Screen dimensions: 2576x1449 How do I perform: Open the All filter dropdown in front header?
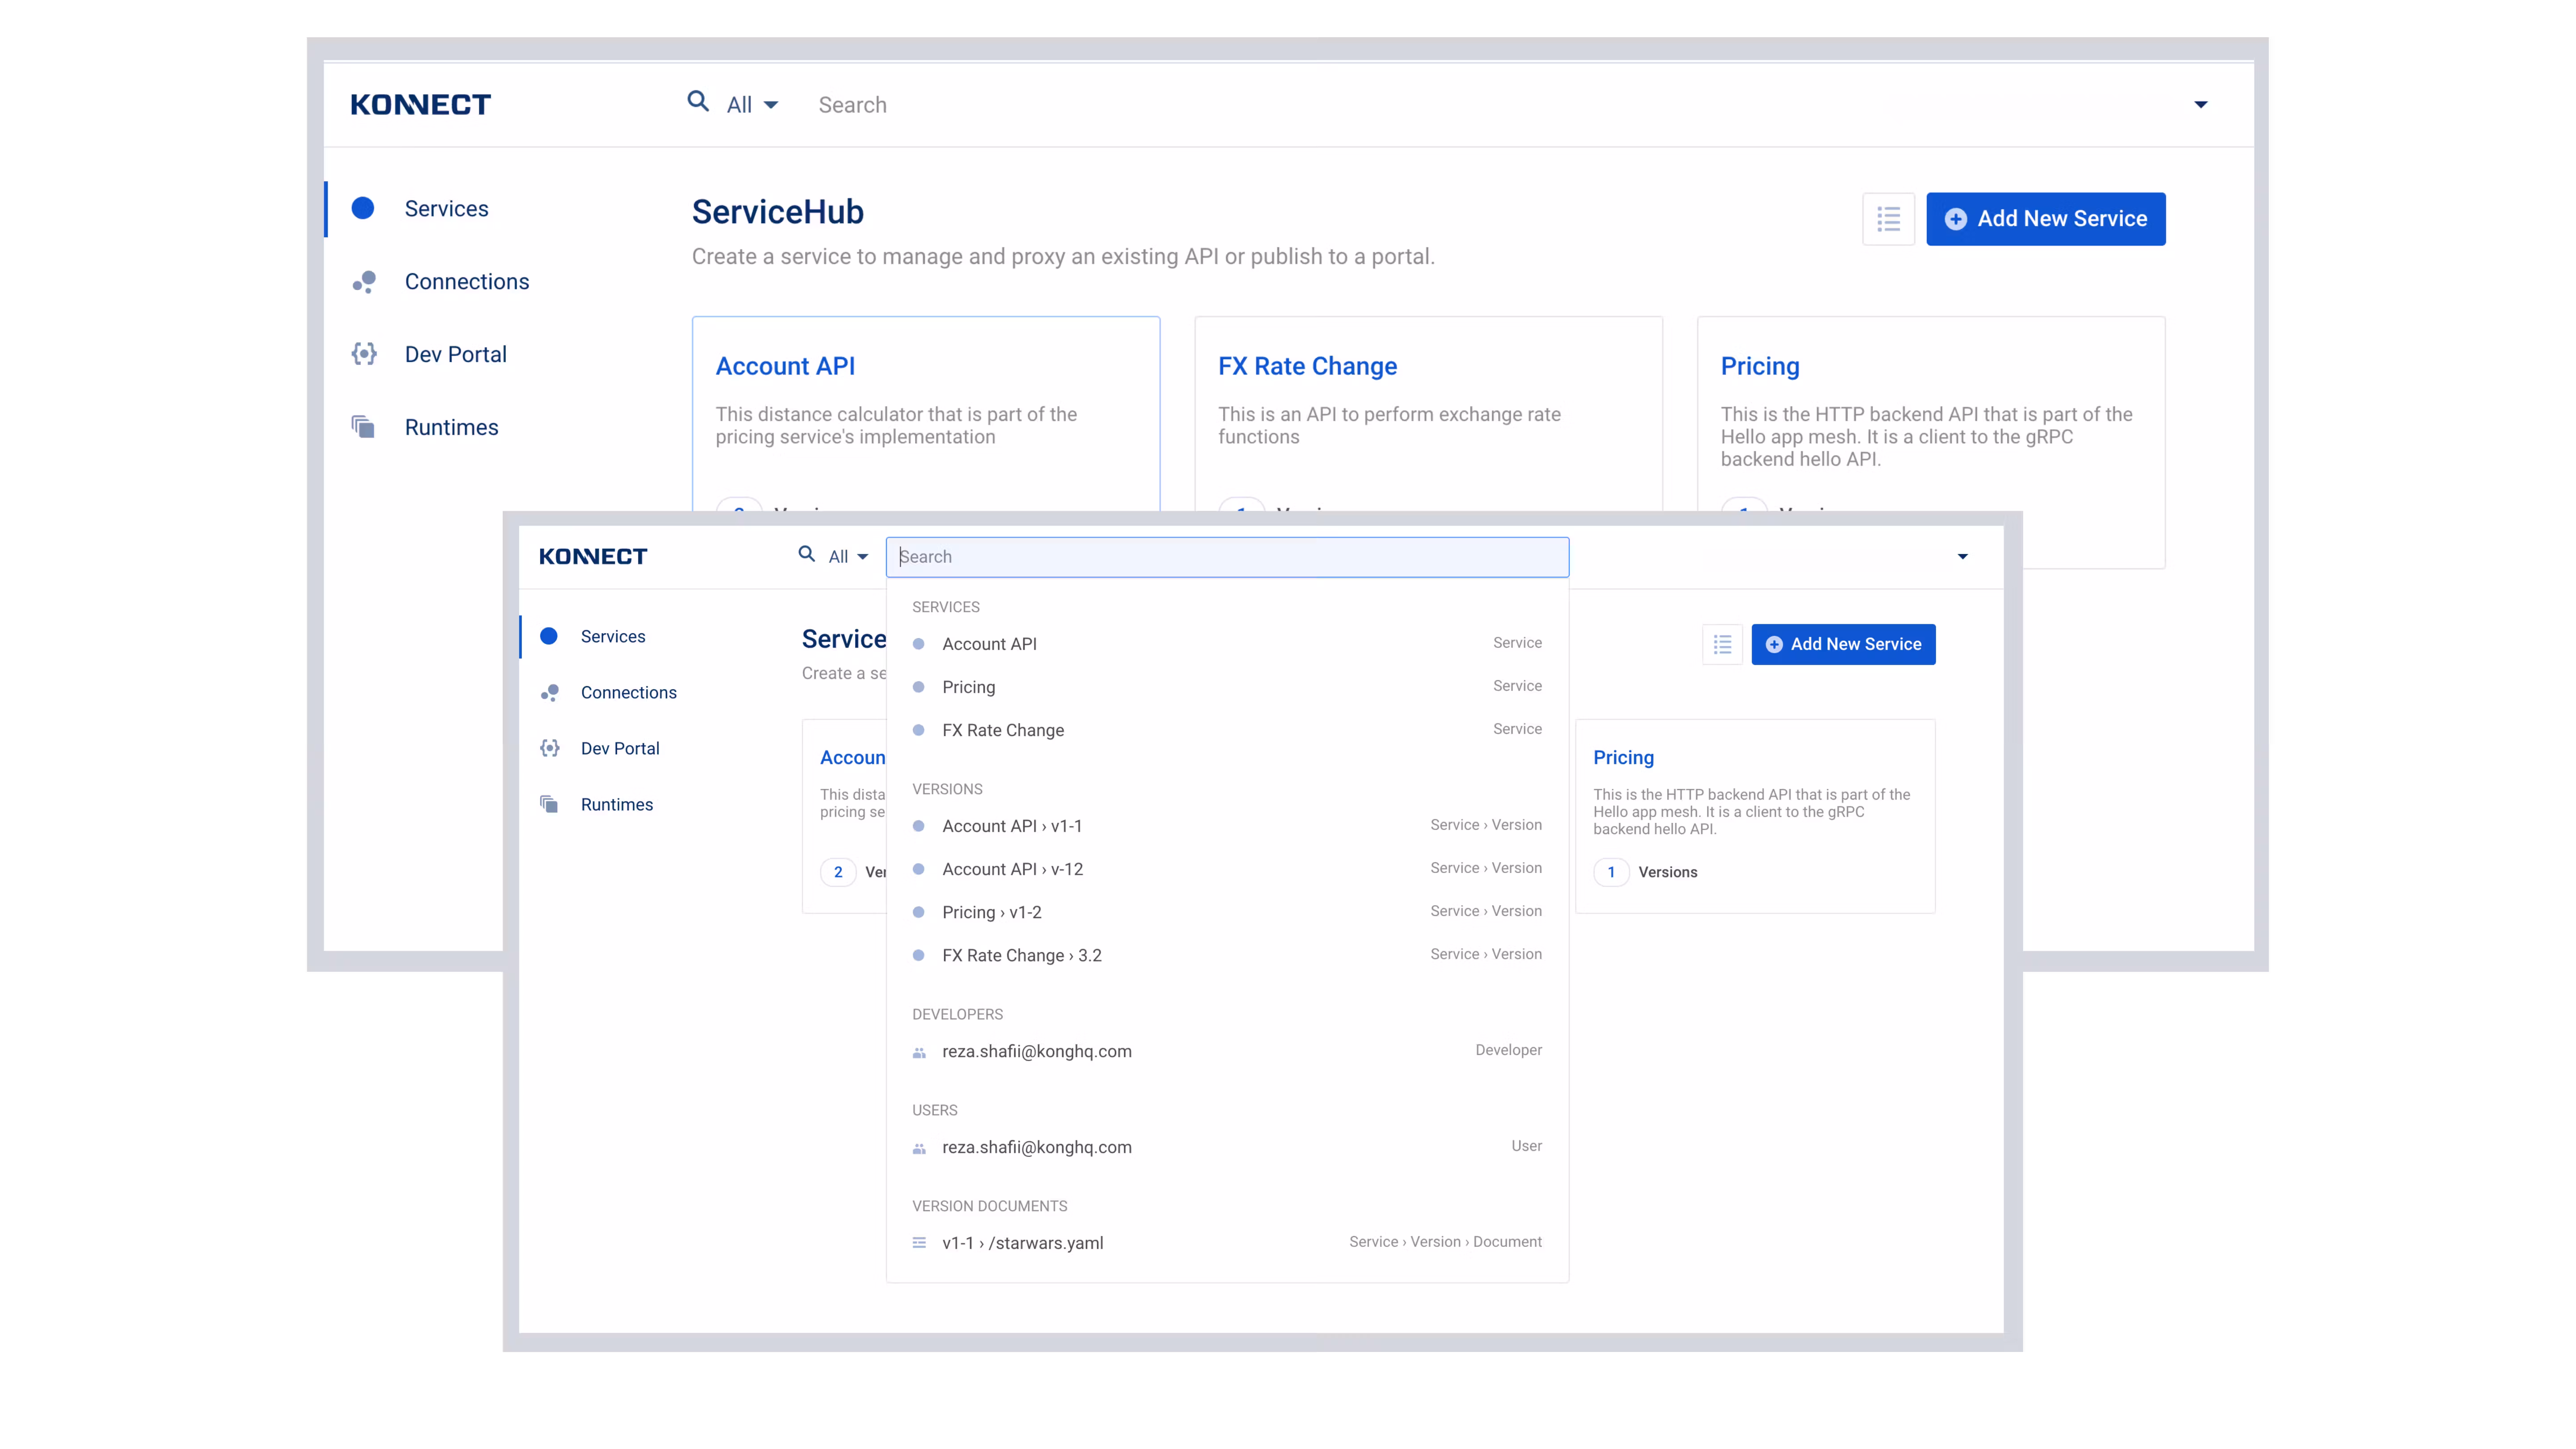coord(848,557)
